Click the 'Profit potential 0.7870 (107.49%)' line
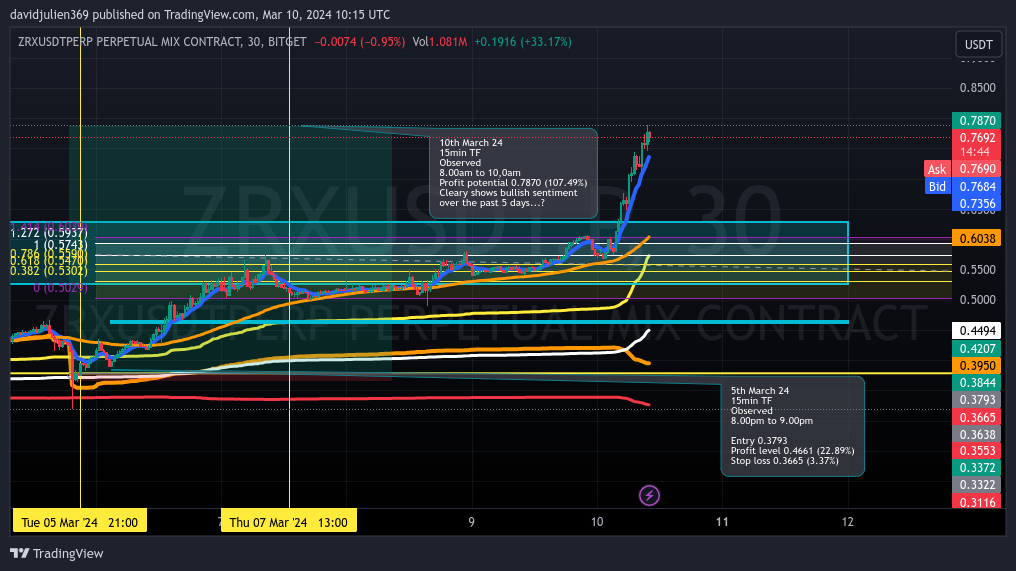 pos(513,183)
